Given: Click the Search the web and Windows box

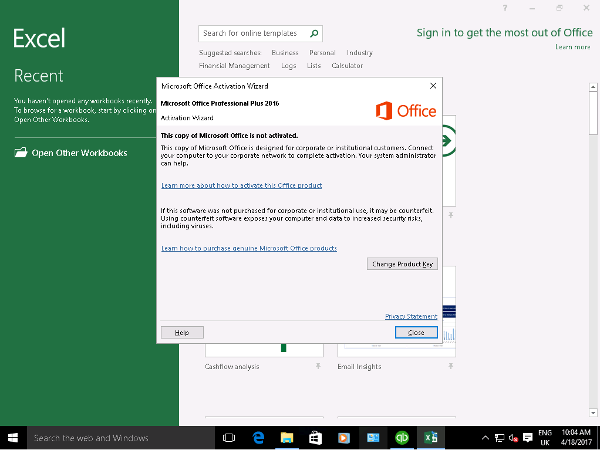Looking at the screenshot, I should [x=121, y=438].
